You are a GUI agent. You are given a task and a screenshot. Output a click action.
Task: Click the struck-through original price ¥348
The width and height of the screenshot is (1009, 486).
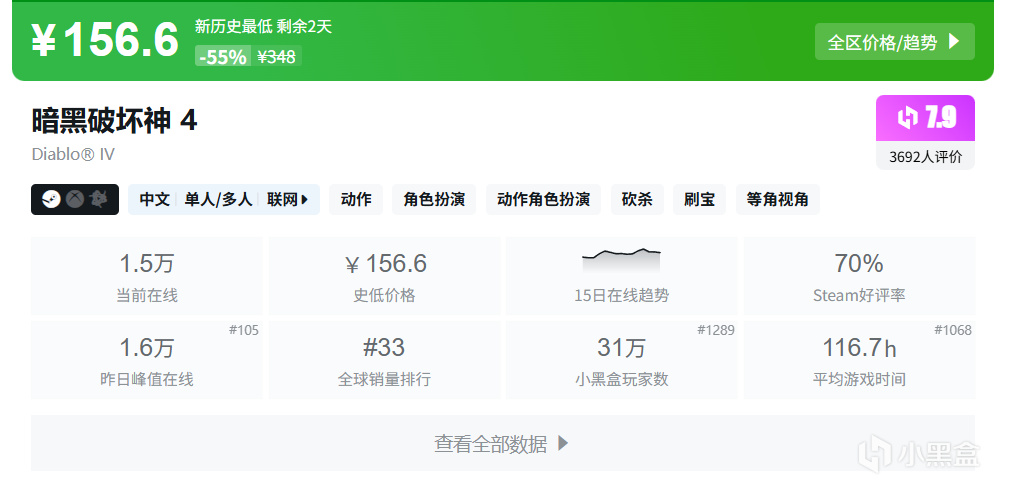click(276, 57)
